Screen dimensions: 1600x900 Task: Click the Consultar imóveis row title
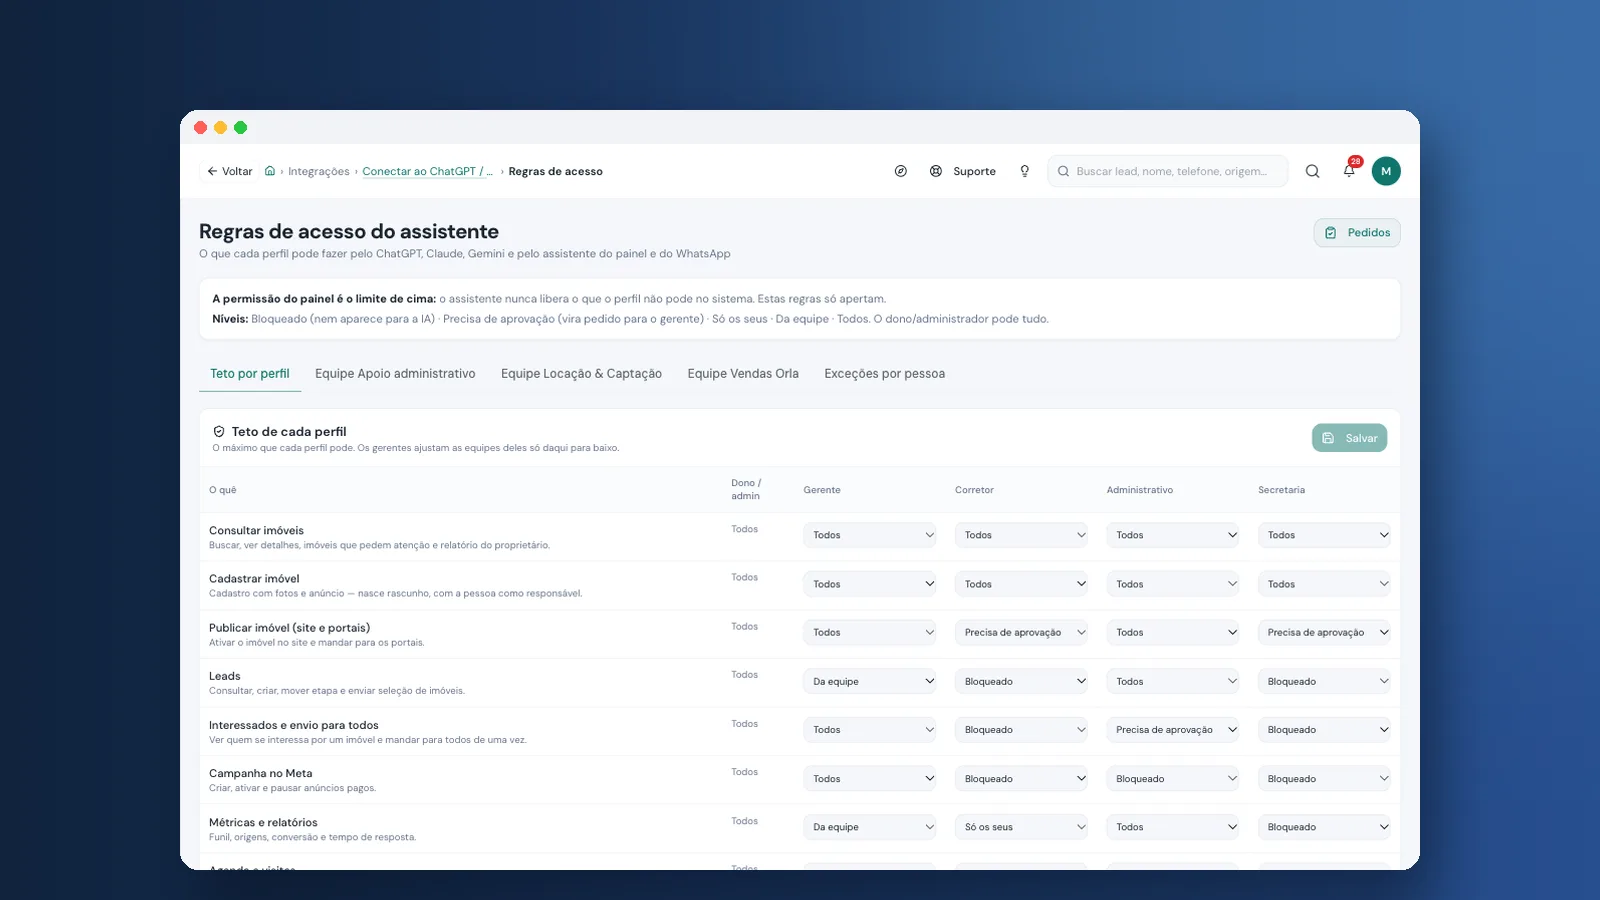pyautogui.click(x=256, y=530)
